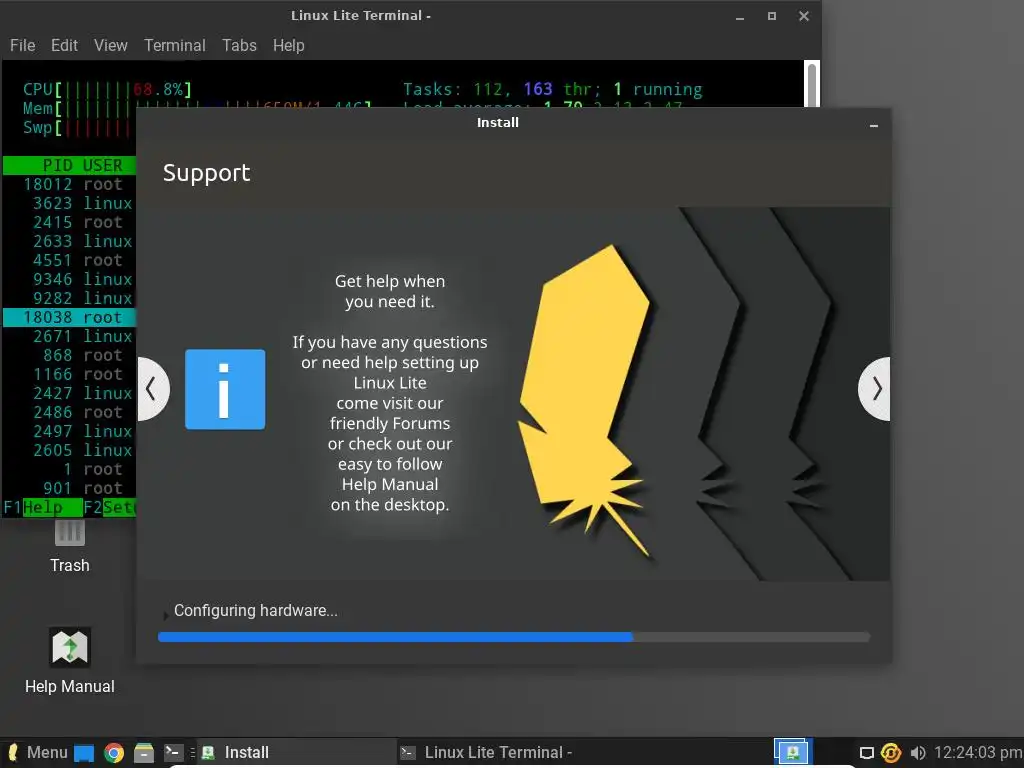Image resolution: width=1024 pixels, height=768 pixels.
Task: Open the File menu in Terminal
Action: (22, 45)
